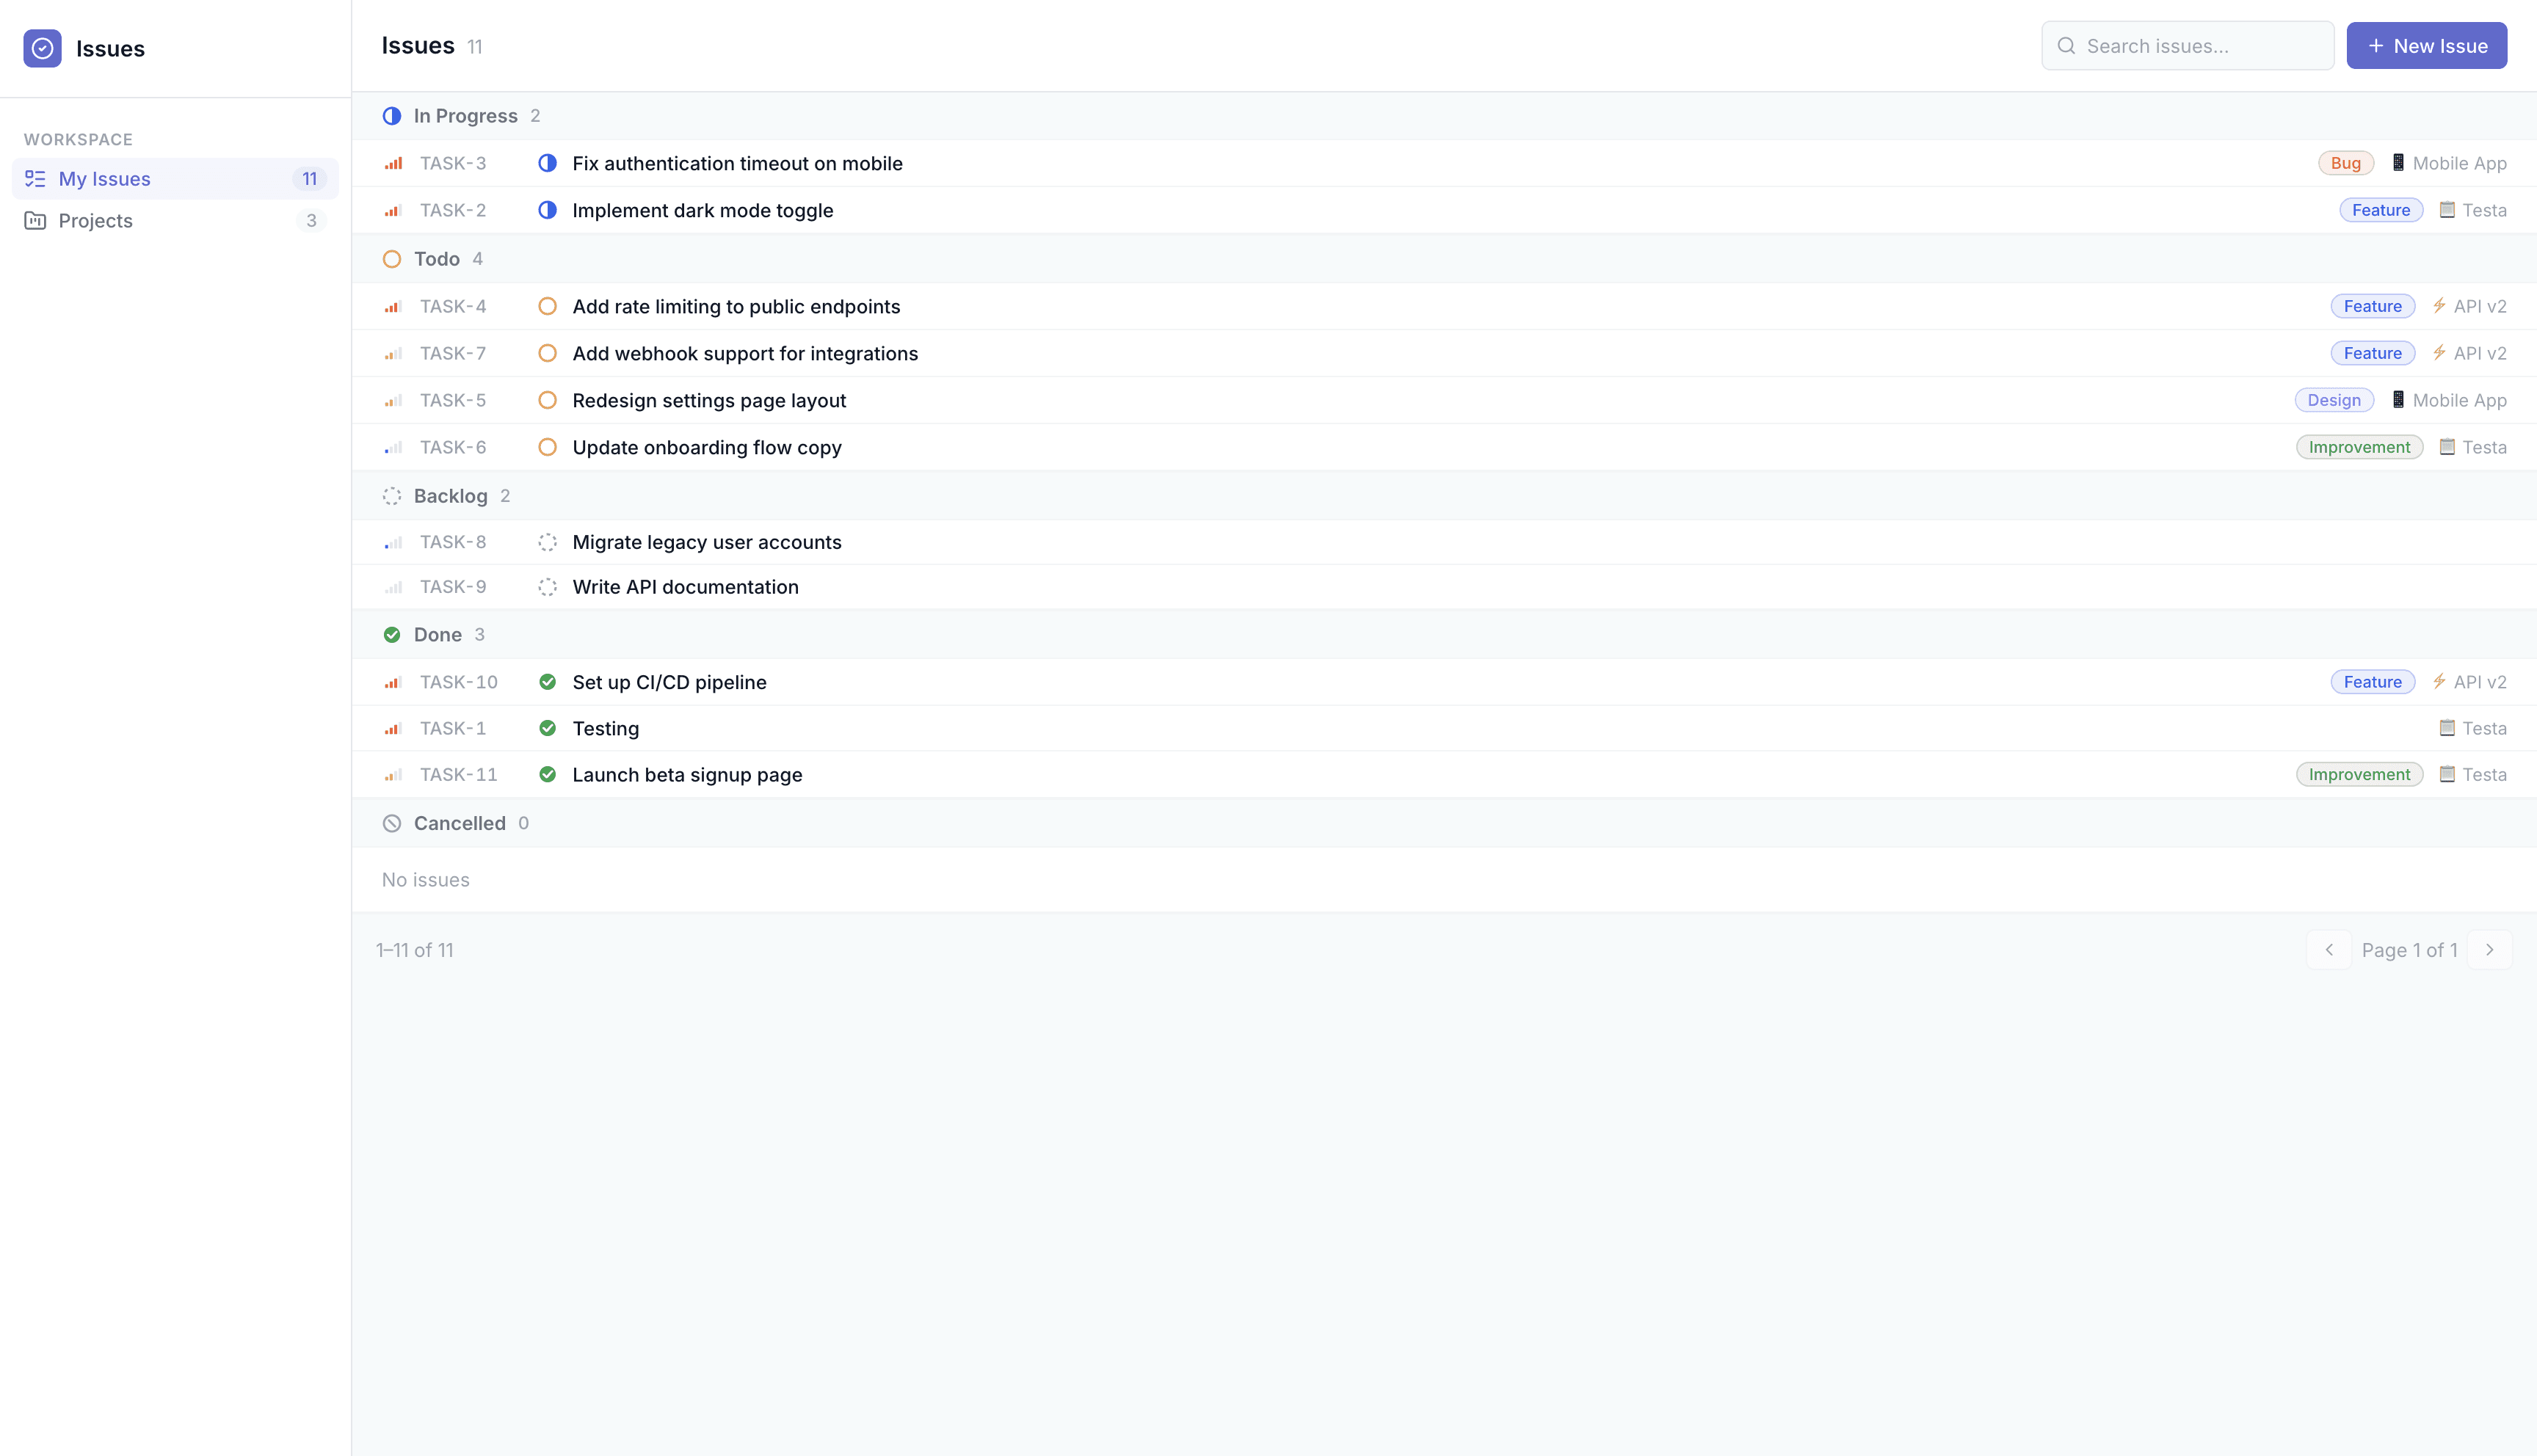The image size is (2537, 1456).
Task: Click the done checkmark icon of TASK-10
Action: point(547,682)
